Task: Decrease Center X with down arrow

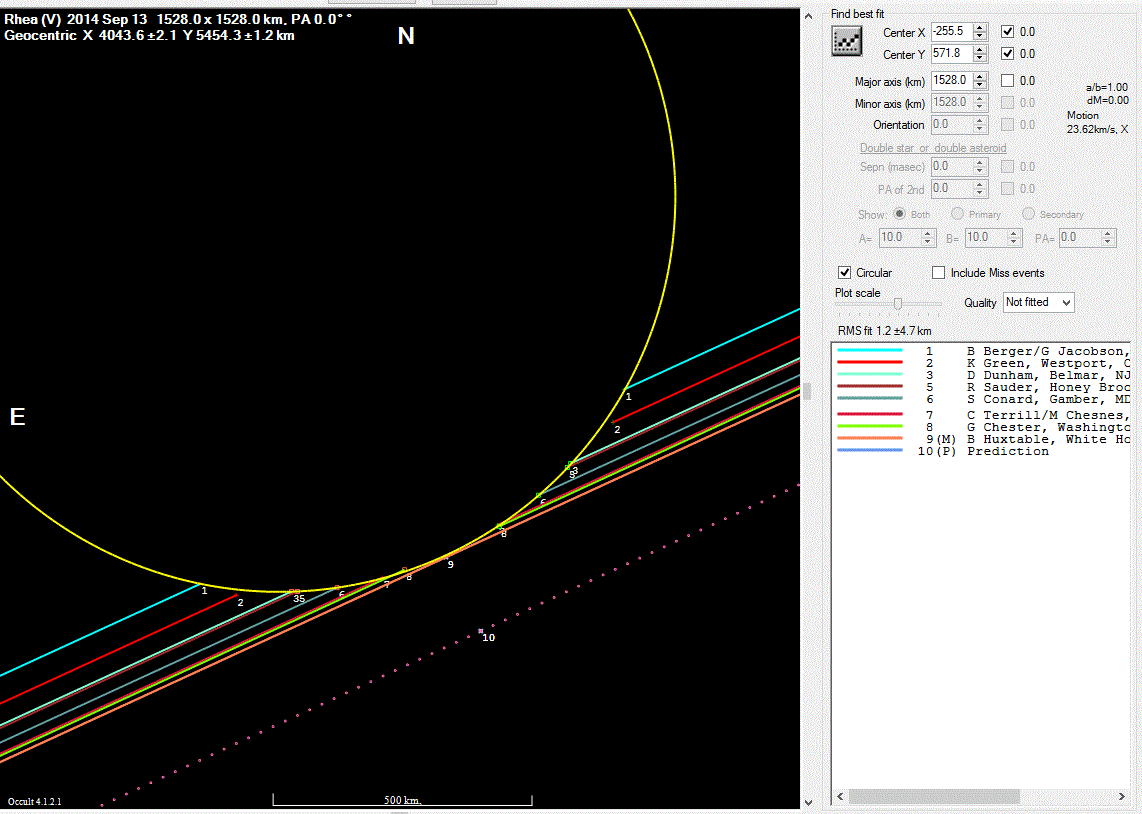Action: (980, 36)
